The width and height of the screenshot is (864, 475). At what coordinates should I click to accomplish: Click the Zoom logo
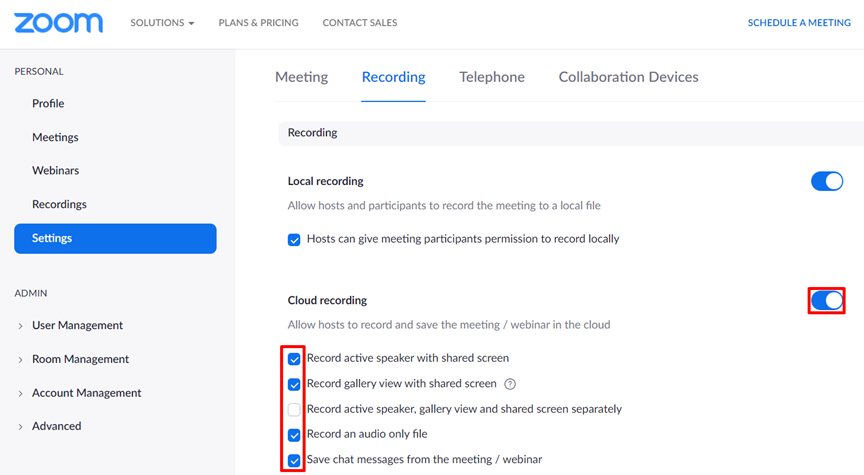coord(58,23)
